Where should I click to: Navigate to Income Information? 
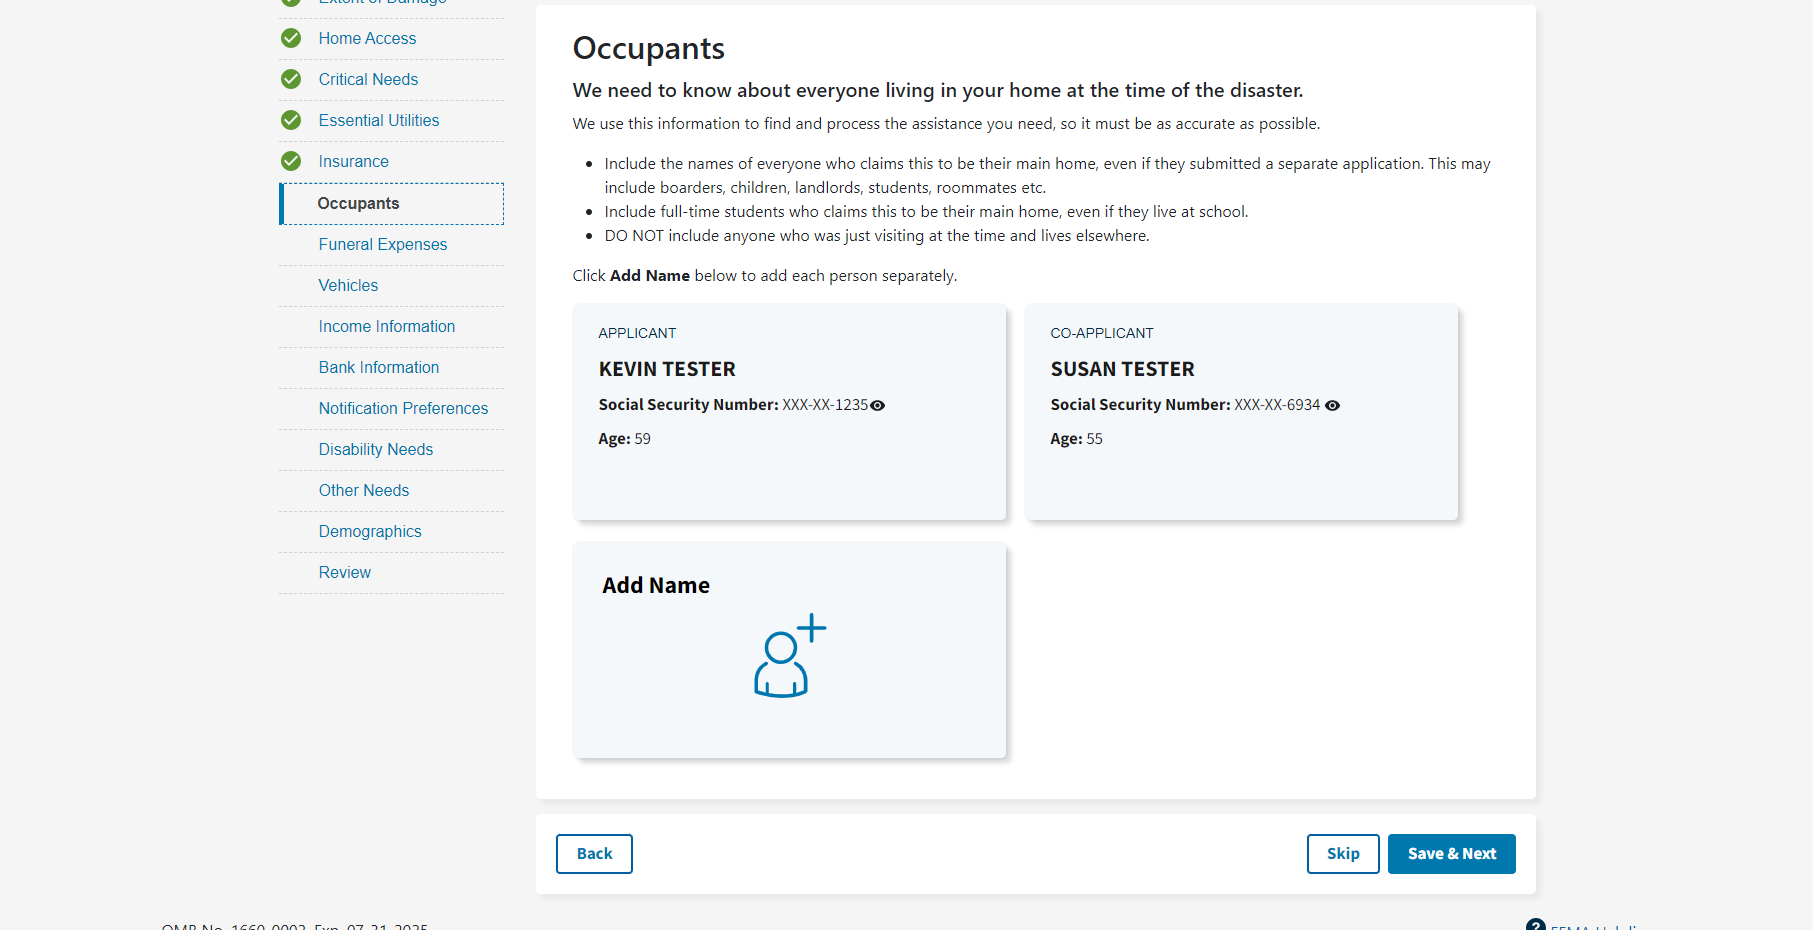[387, 326]
